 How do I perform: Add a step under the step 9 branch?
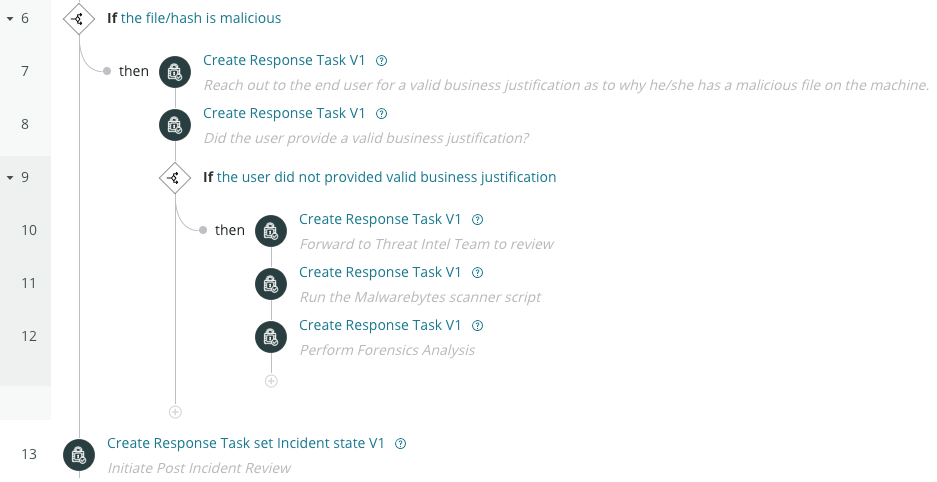point(175,412)
